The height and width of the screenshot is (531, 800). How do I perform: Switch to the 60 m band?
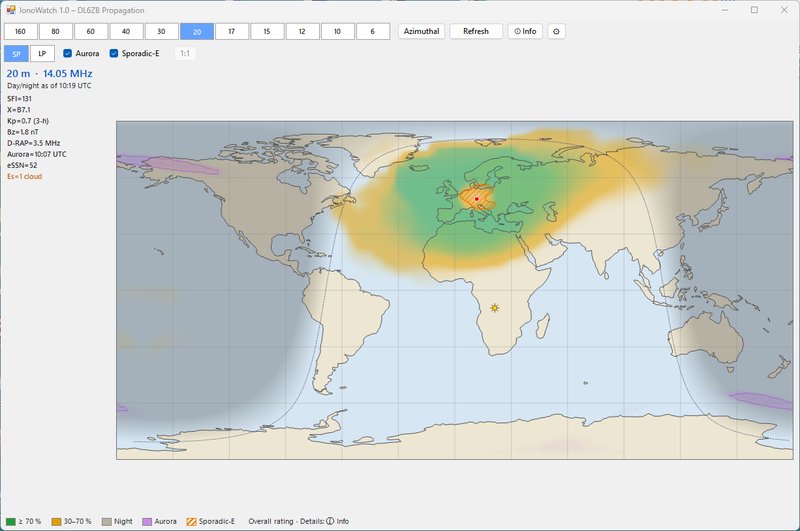pyautogui.click(x=91, y=31)
